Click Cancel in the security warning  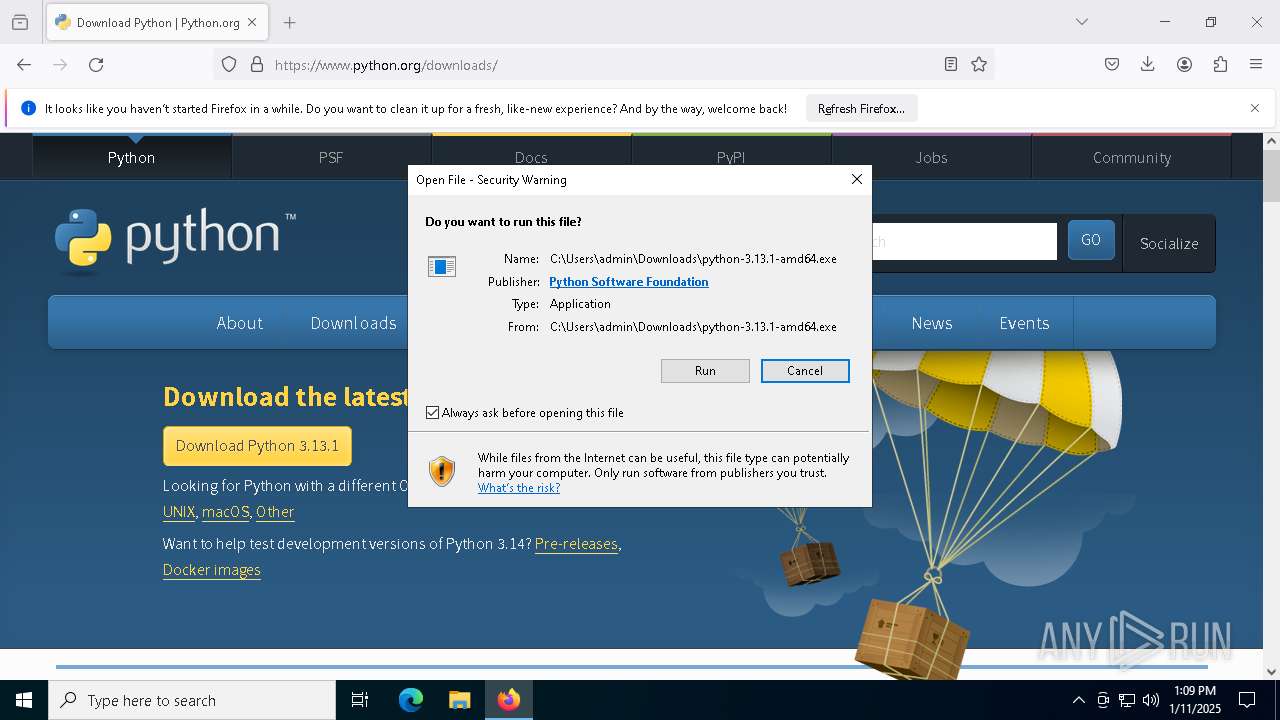(x=805, y=371)
